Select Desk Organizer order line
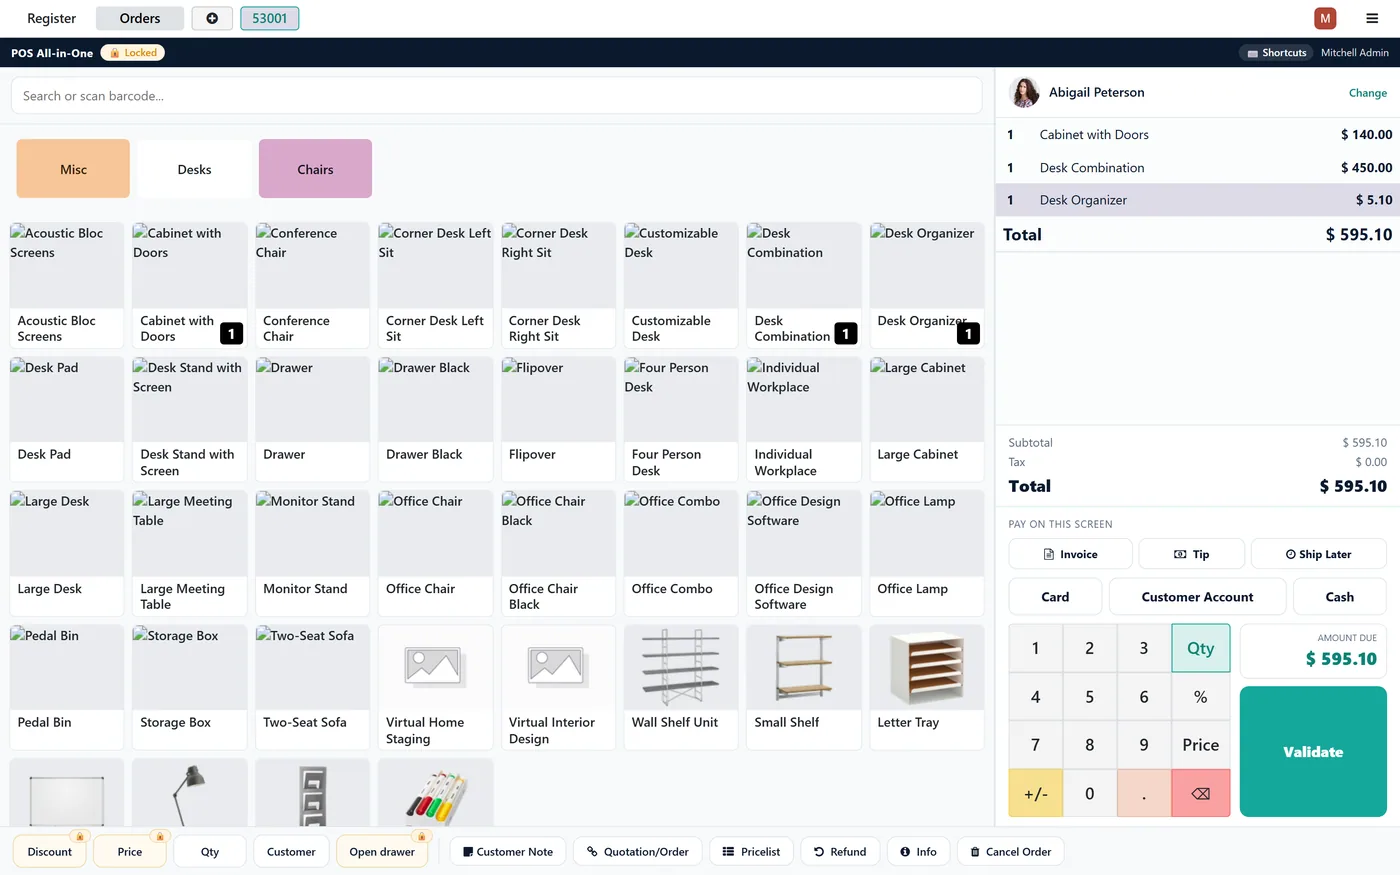The width and height of the screenshot is (1400, 875). tap(1198, 200)
